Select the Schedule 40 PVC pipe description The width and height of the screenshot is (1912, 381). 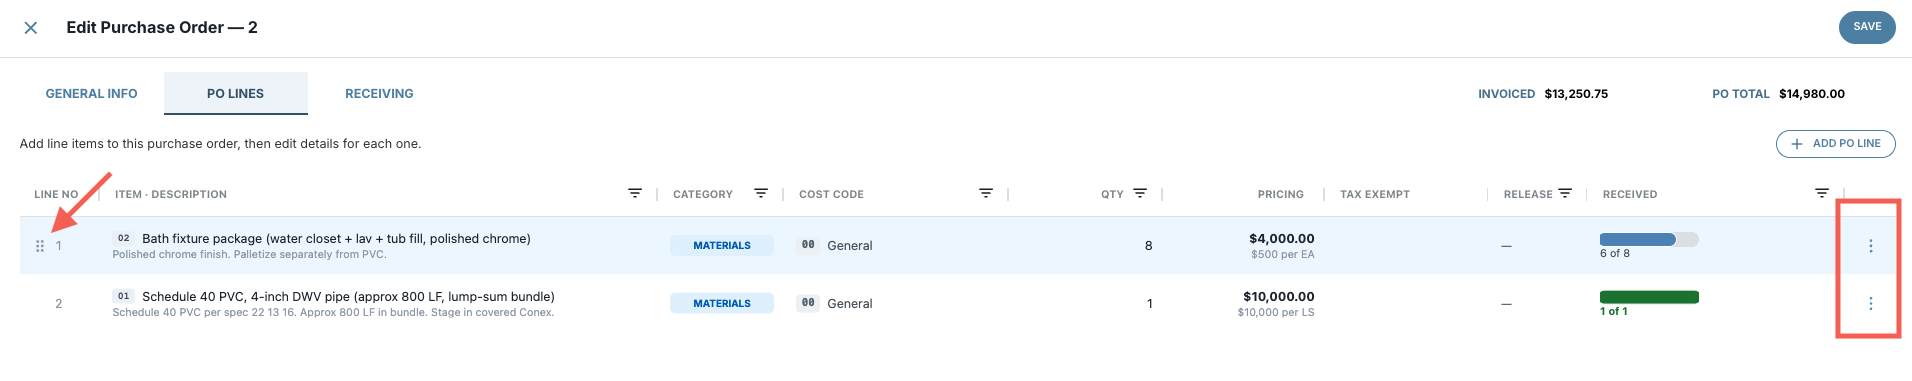pyautogui.click(x=348, y=296)
